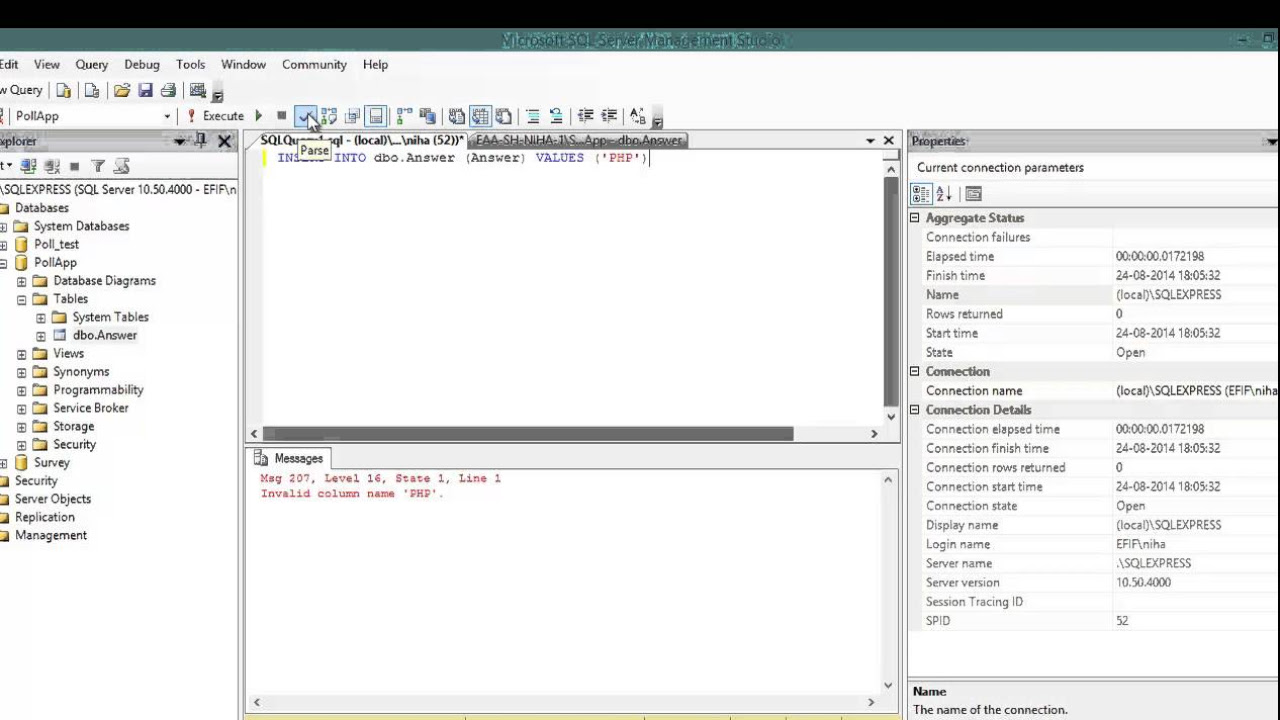Collapse the Tables folder node

22,299
